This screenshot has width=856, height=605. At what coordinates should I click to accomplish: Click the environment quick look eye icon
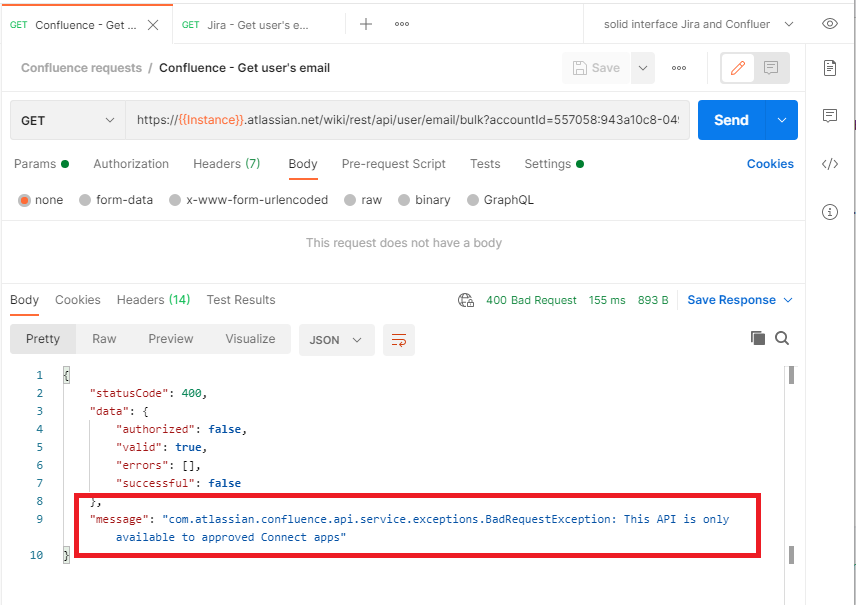pos(830,23)
